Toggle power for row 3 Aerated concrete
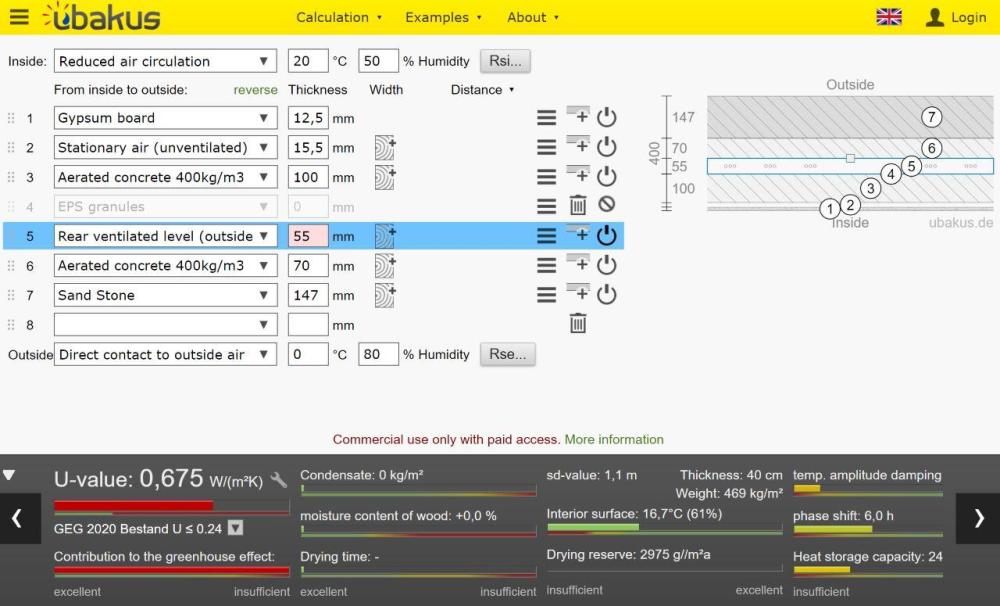 tap(607, 176)
